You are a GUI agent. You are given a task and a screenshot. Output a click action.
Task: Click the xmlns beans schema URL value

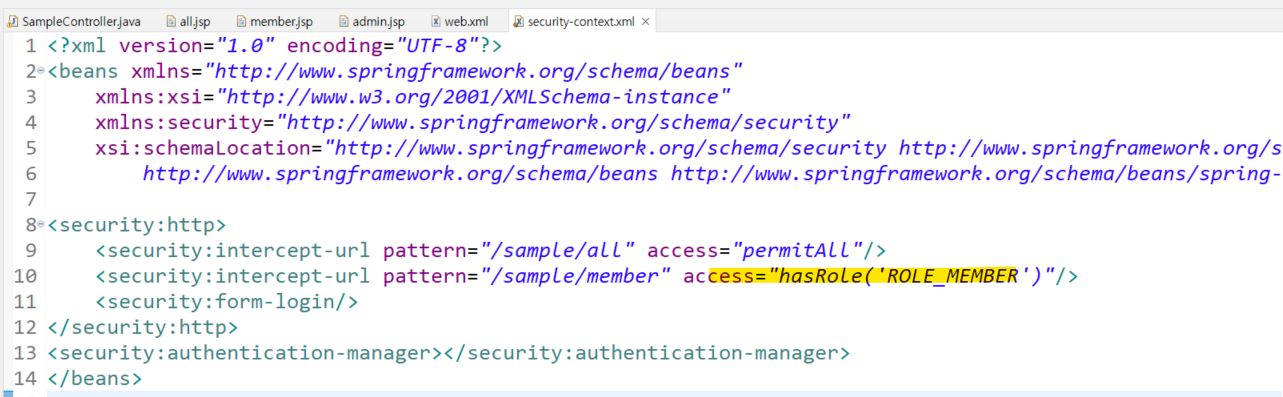[473, 71]
